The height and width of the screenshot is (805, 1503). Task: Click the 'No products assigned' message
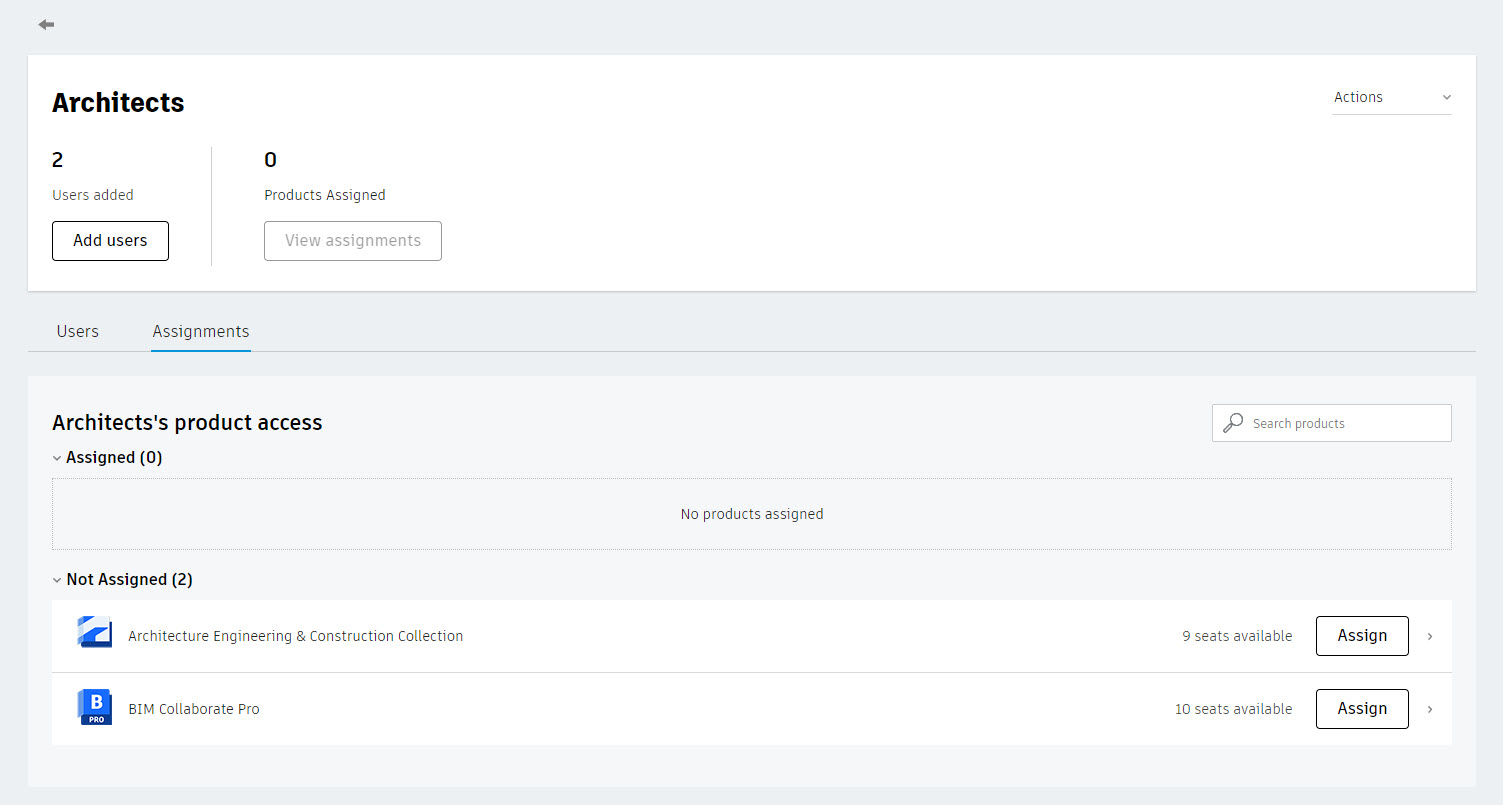pos(752,514)
